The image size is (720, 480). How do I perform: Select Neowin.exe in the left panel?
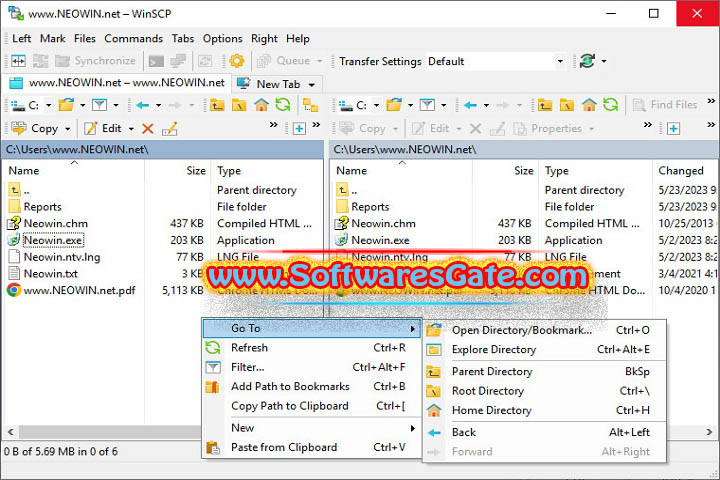pyautogui.click(x=53, y=240)
